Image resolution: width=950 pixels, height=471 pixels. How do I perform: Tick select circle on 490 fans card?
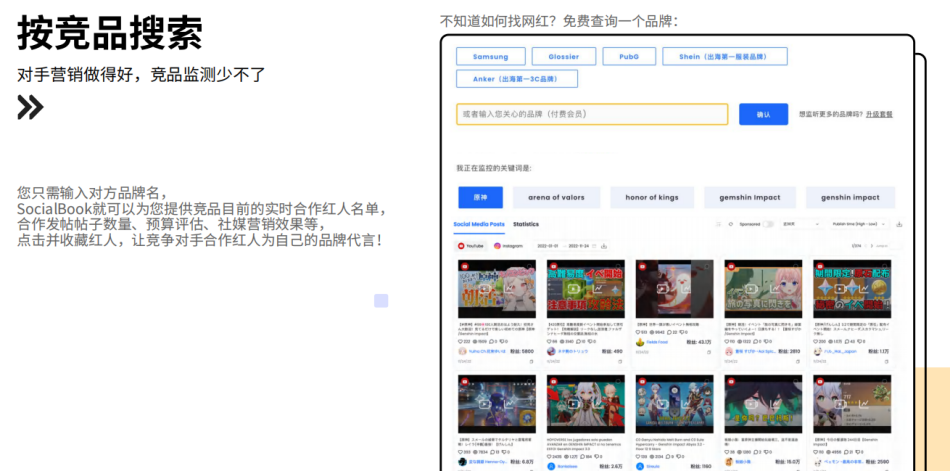(619, 266)
